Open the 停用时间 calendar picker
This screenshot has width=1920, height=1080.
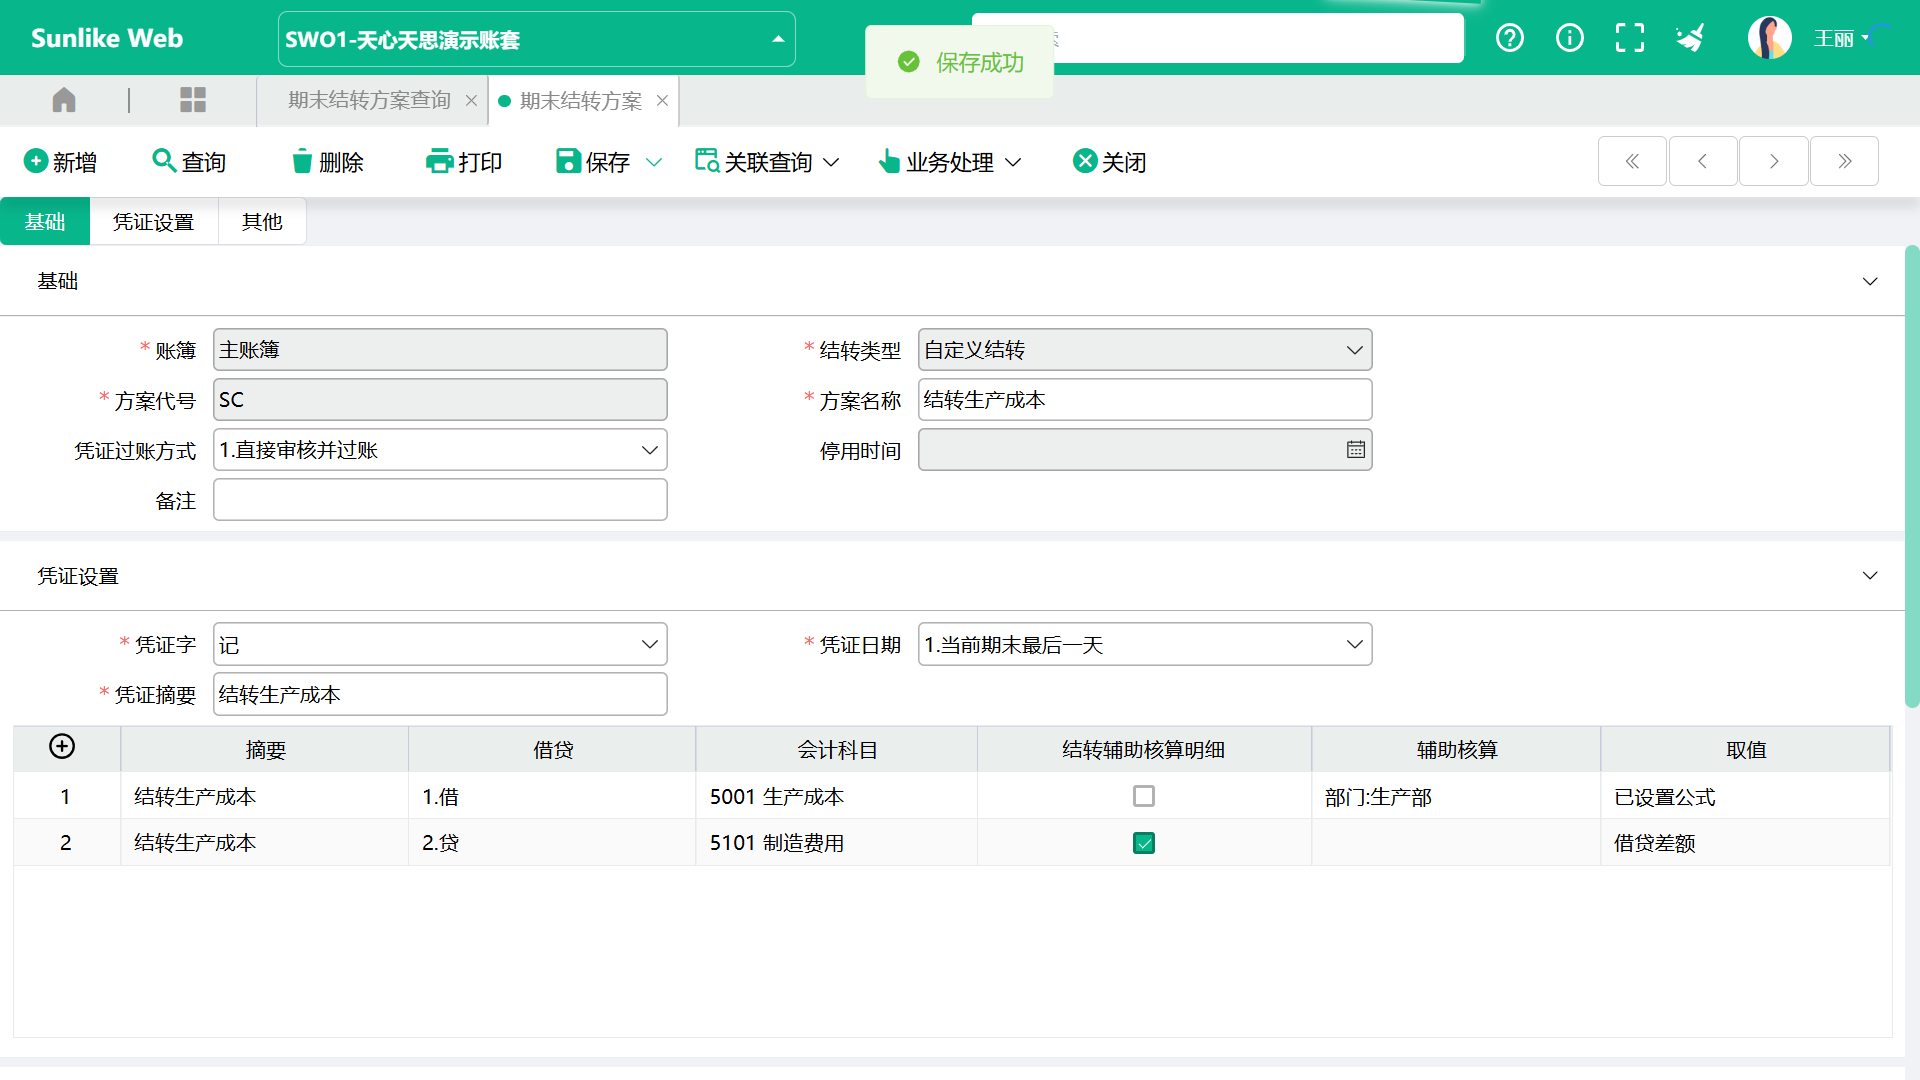pyautogui.click(x=1355, y=450)
